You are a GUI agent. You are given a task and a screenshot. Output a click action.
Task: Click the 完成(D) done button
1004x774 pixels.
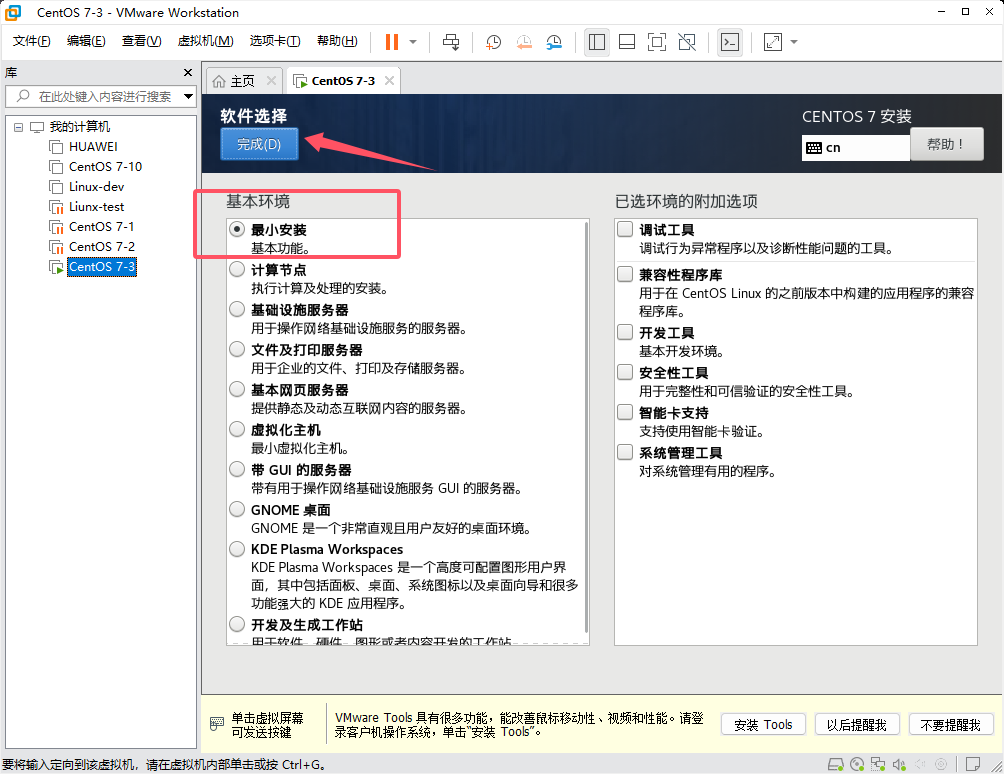(259, 144)
